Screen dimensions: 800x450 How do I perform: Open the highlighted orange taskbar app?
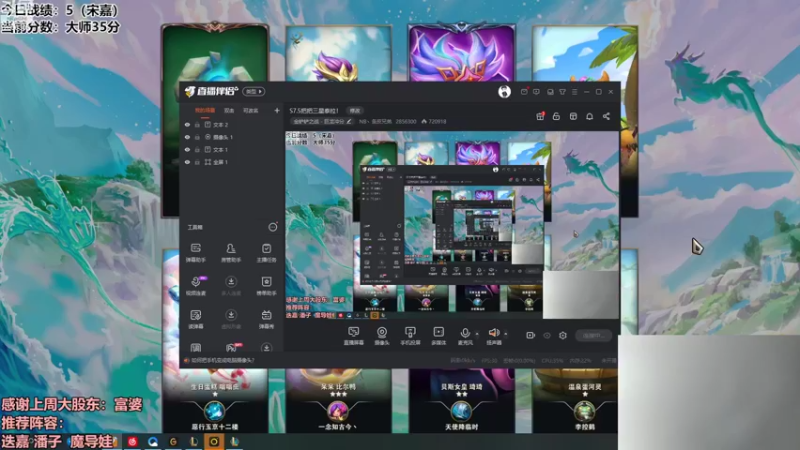pyautogui.click(x=214, y=441)
